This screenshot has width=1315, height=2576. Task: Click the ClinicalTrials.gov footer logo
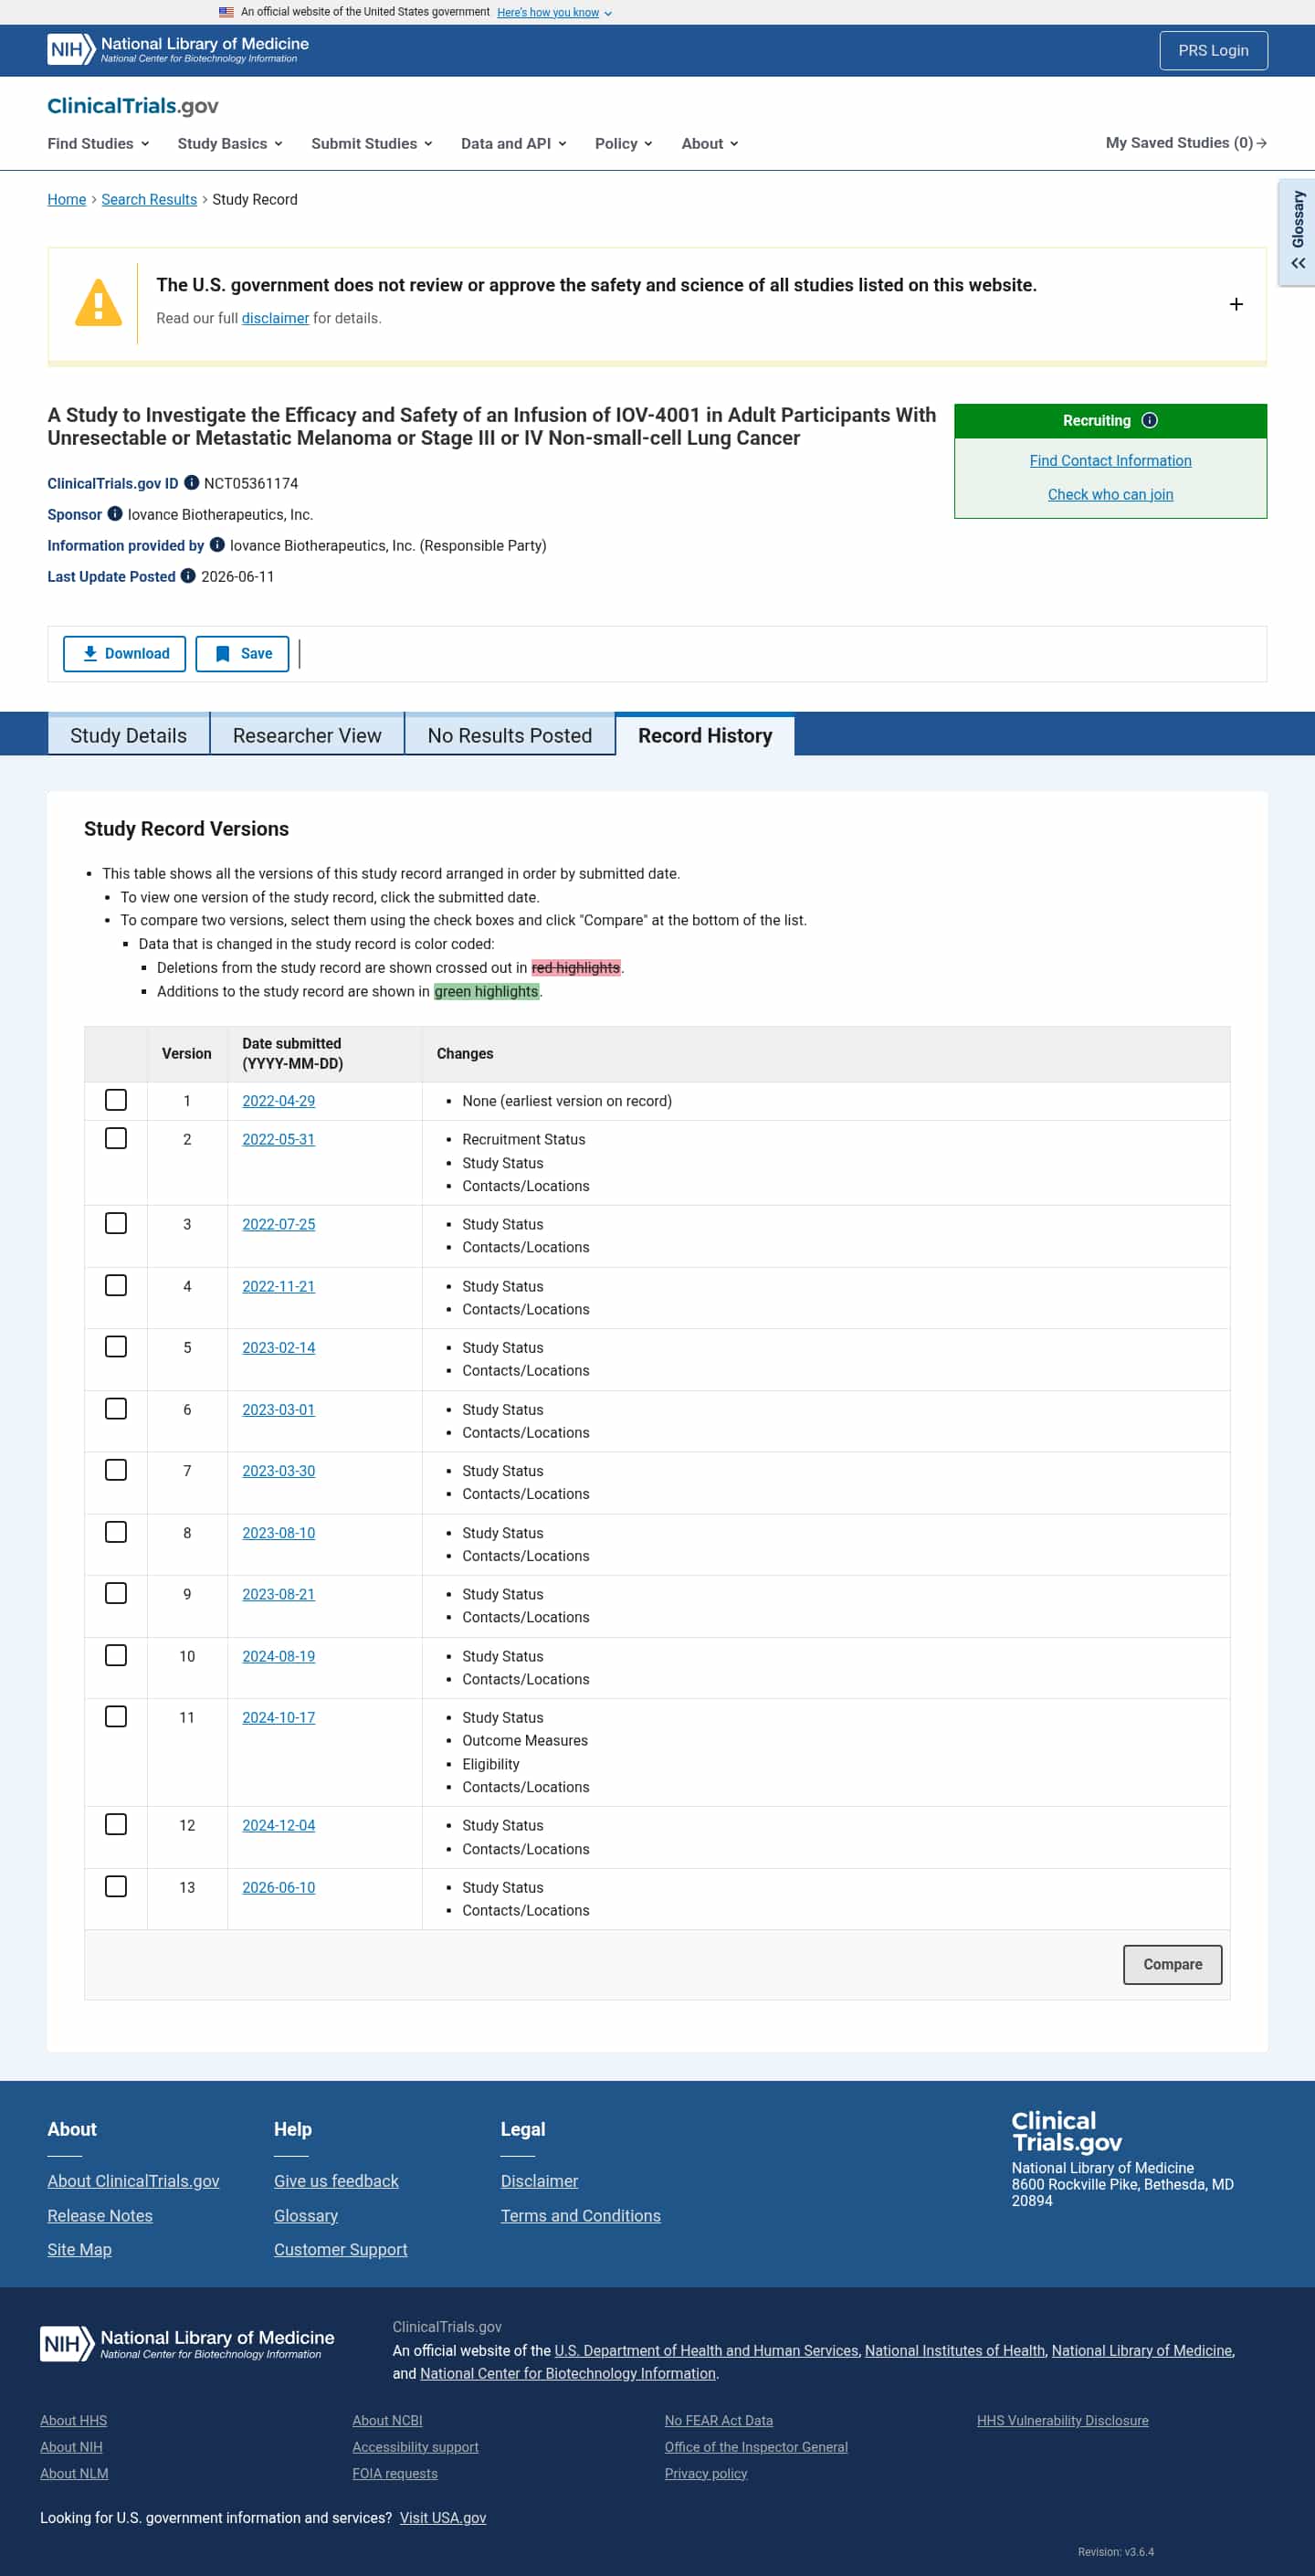point(1066,2131)
